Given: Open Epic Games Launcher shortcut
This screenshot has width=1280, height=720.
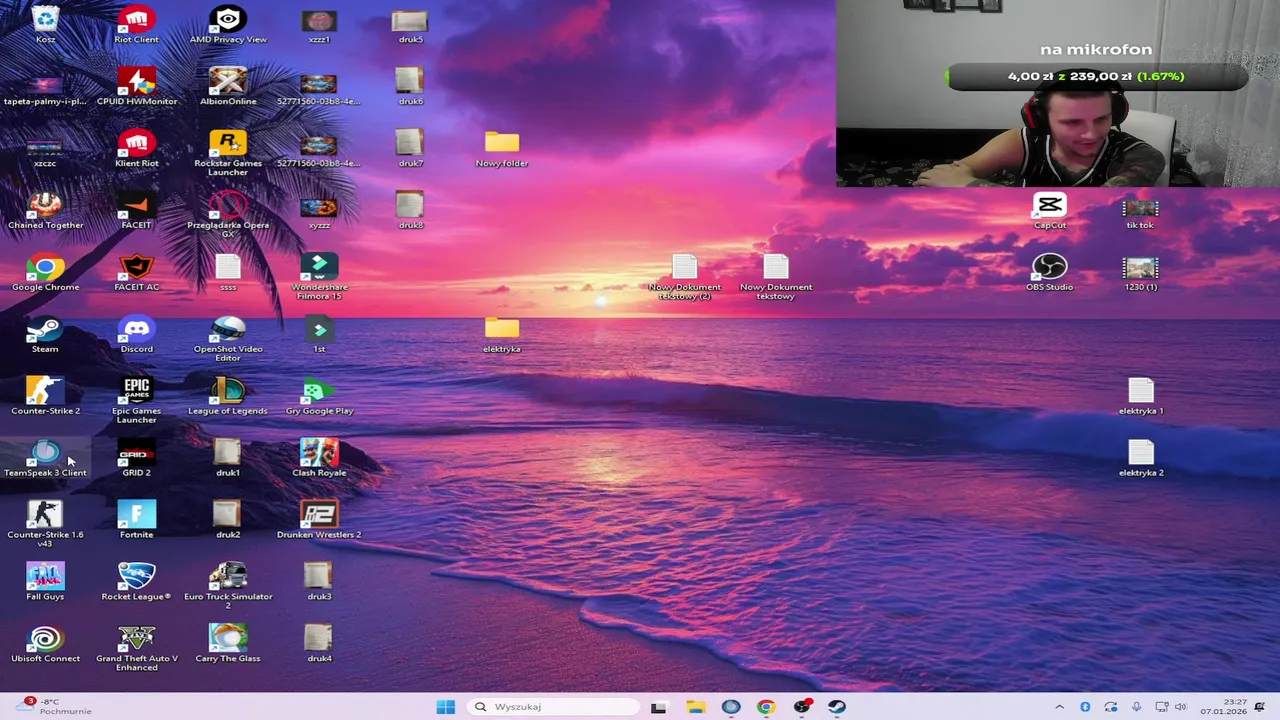Looking at the screenshot, I should point(136,402).
